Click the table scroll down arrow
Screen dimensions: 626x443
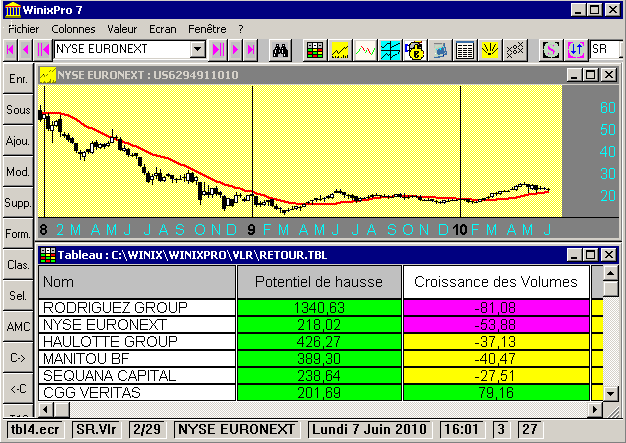tap(611, 394)
